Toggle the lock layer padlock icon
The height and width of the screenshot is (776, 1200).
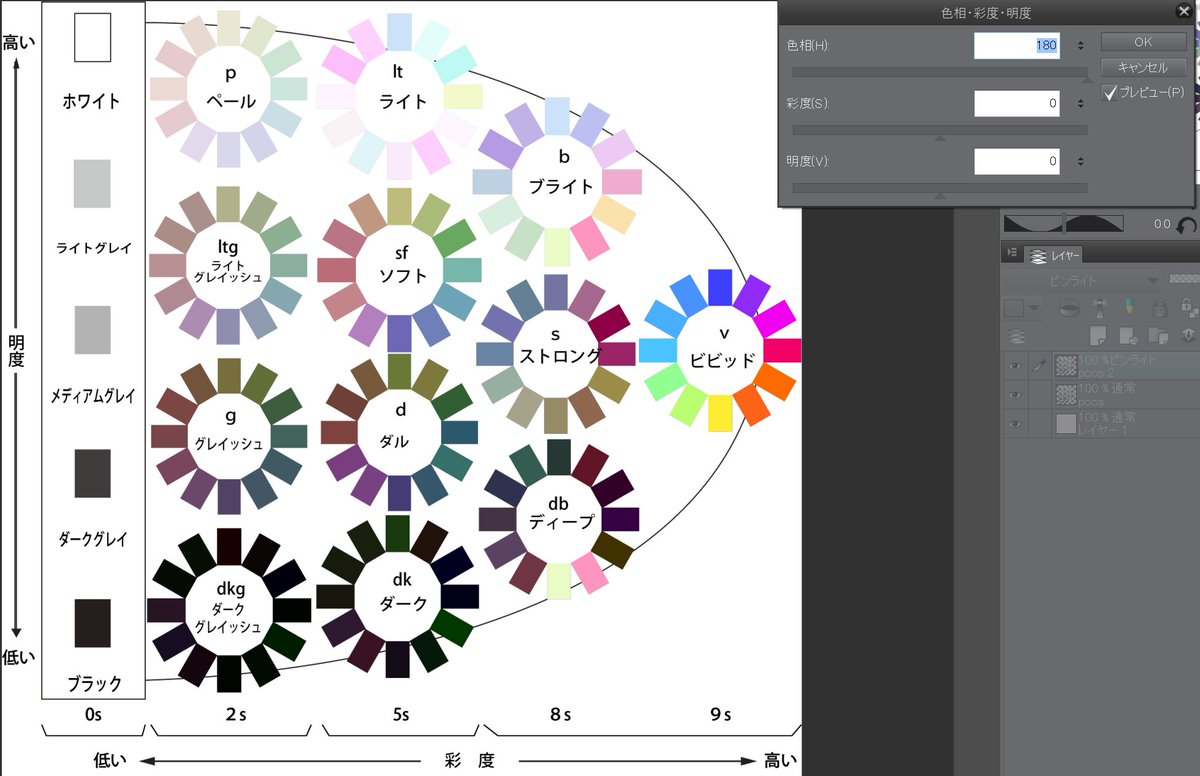1160,308
